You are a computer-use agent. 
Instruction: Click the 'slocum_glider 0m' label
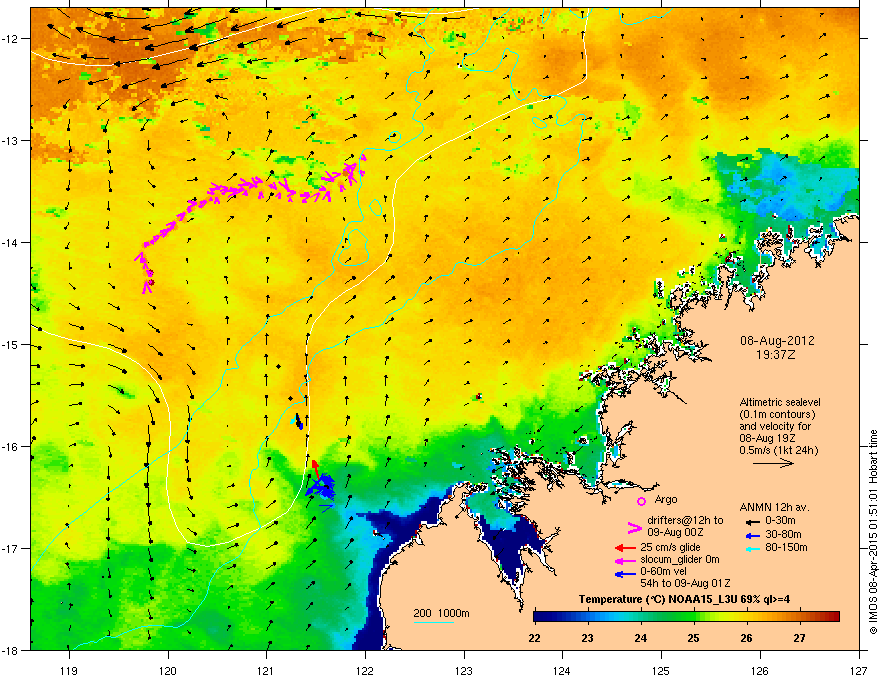point(680,560)
